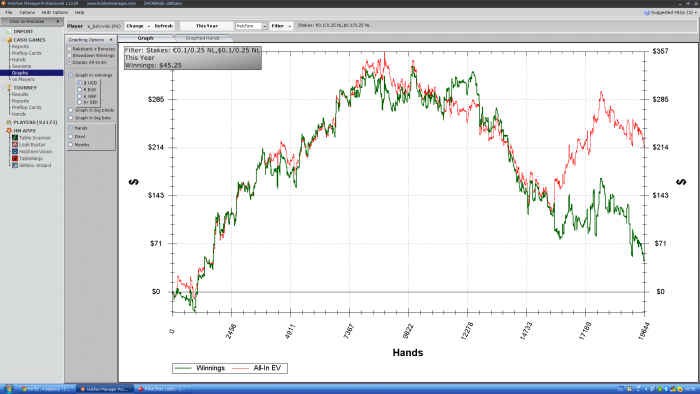Click the This Year date button
This screenshot has height=394, width=700.
[x=207, y=26]
